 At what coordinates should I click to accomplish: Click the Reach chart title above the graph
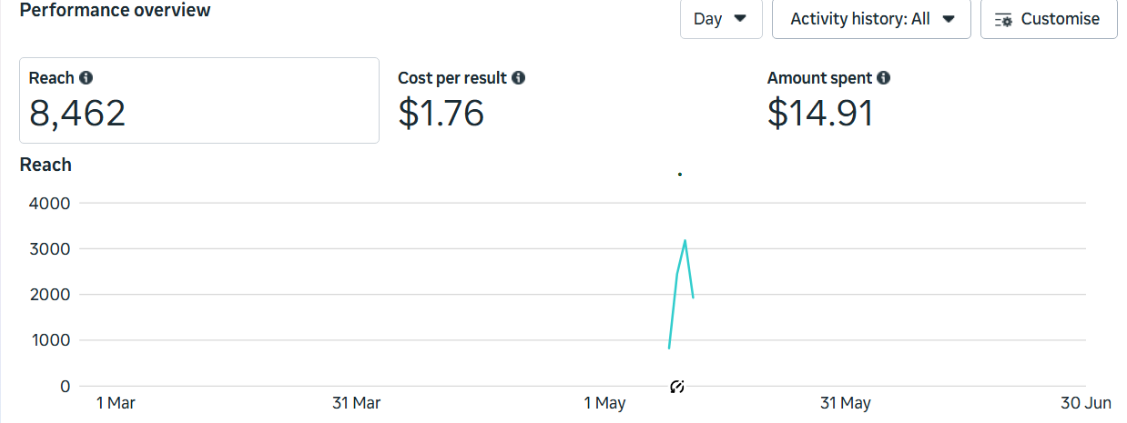coord(46,165)
